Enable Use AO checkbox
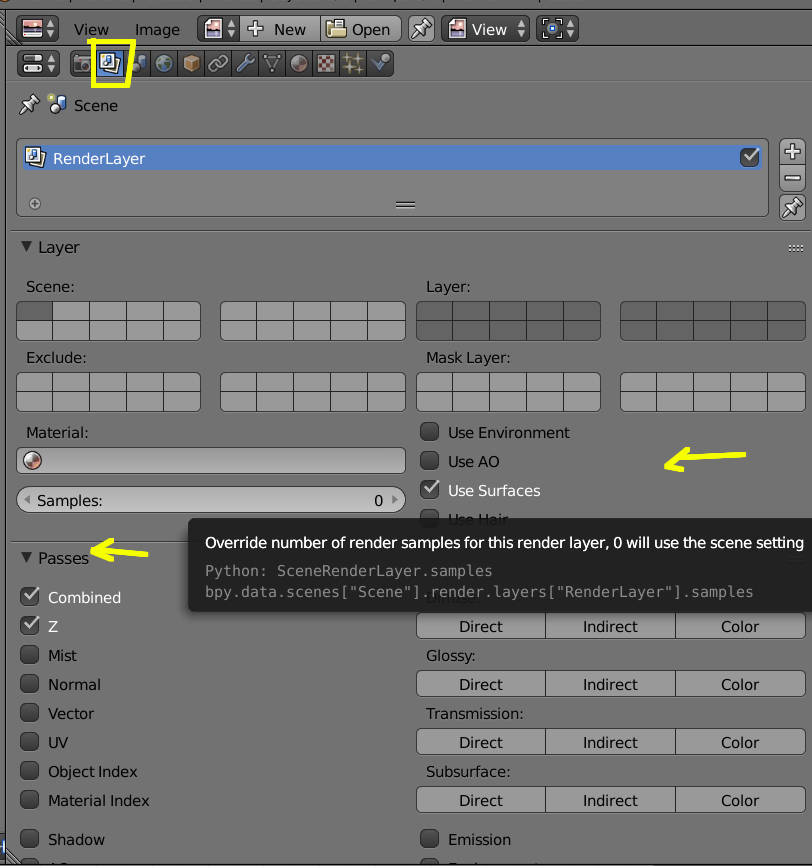This screenshot has height=866, width=812. 430,461
